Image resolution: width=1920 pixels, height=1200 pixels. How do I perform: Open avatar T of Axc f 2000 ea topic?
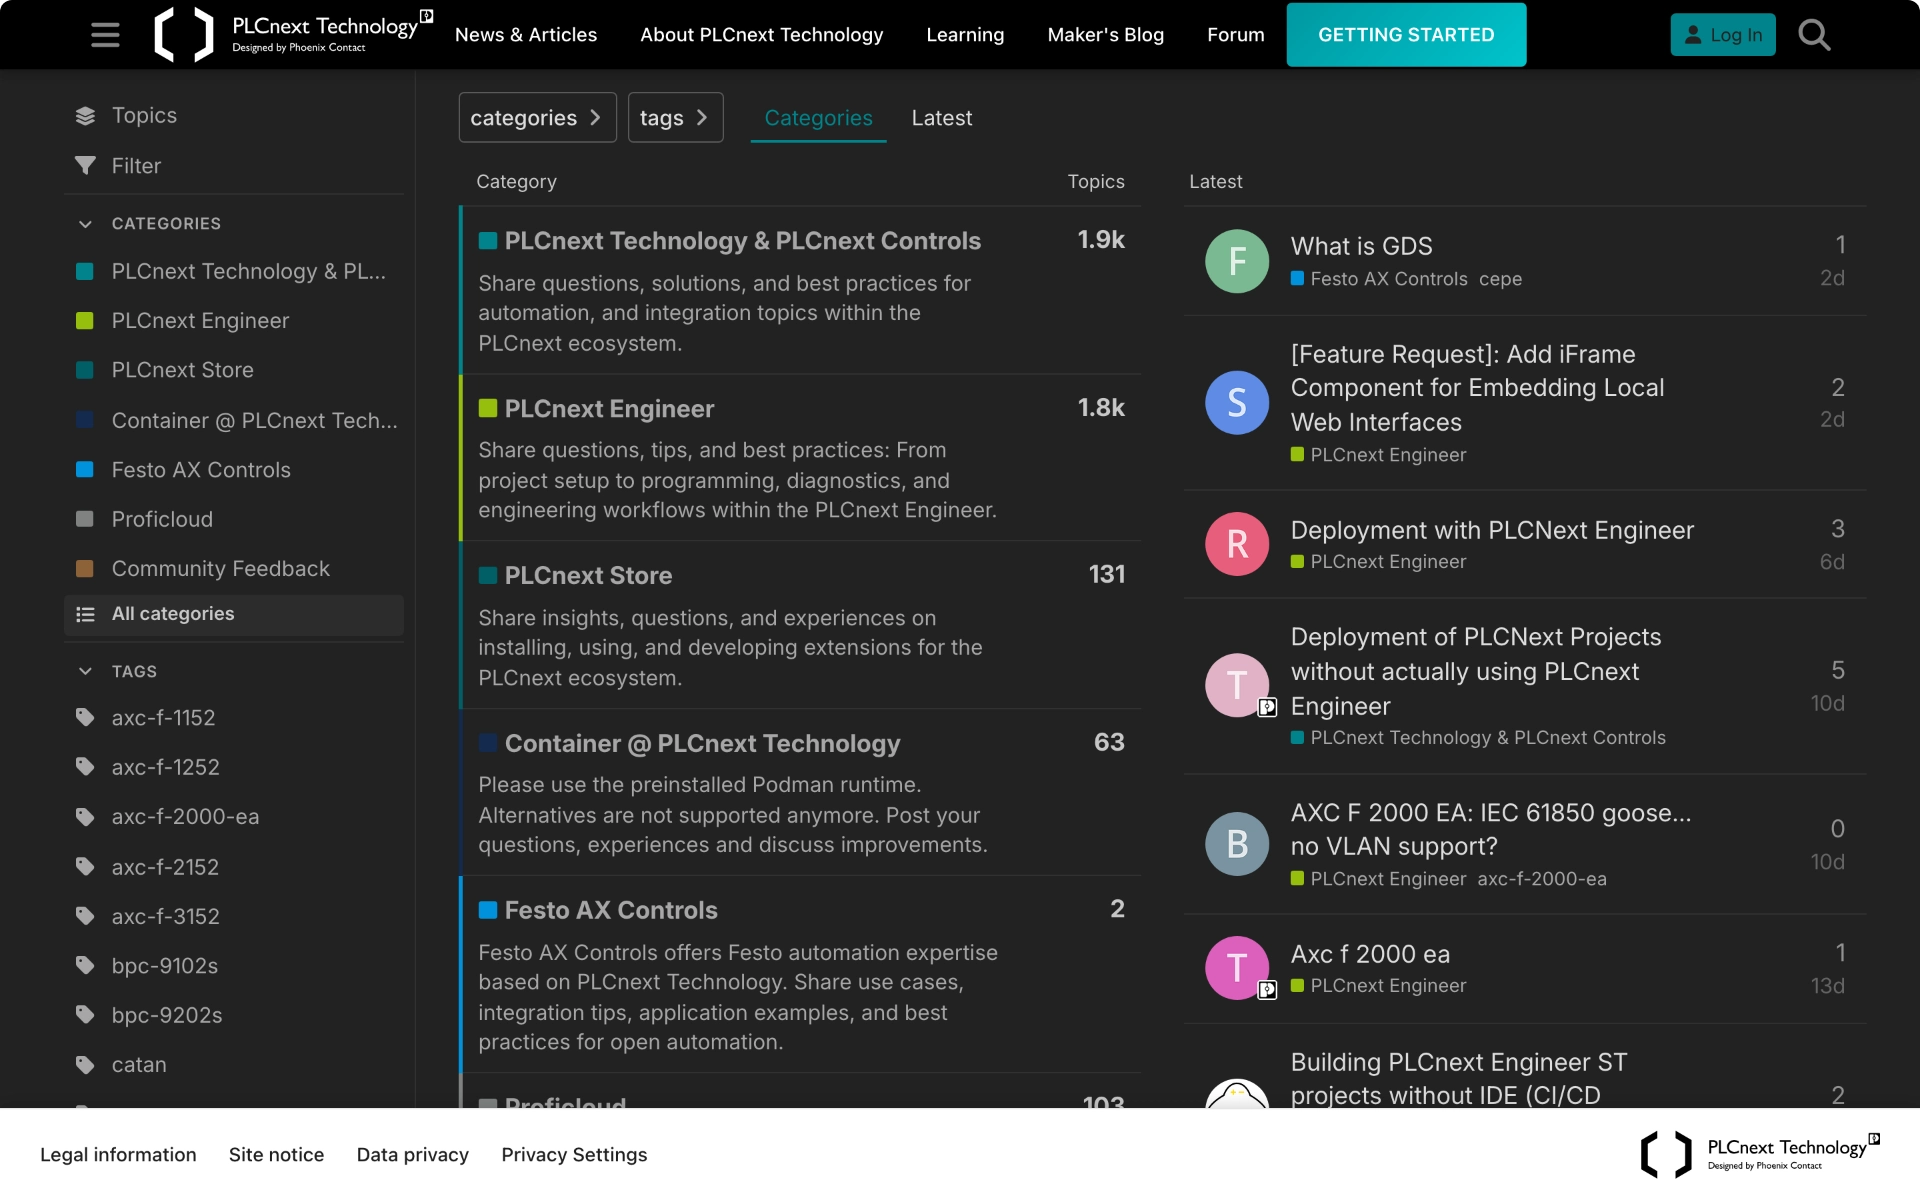pyautogui.click(x=1237, y=968)
